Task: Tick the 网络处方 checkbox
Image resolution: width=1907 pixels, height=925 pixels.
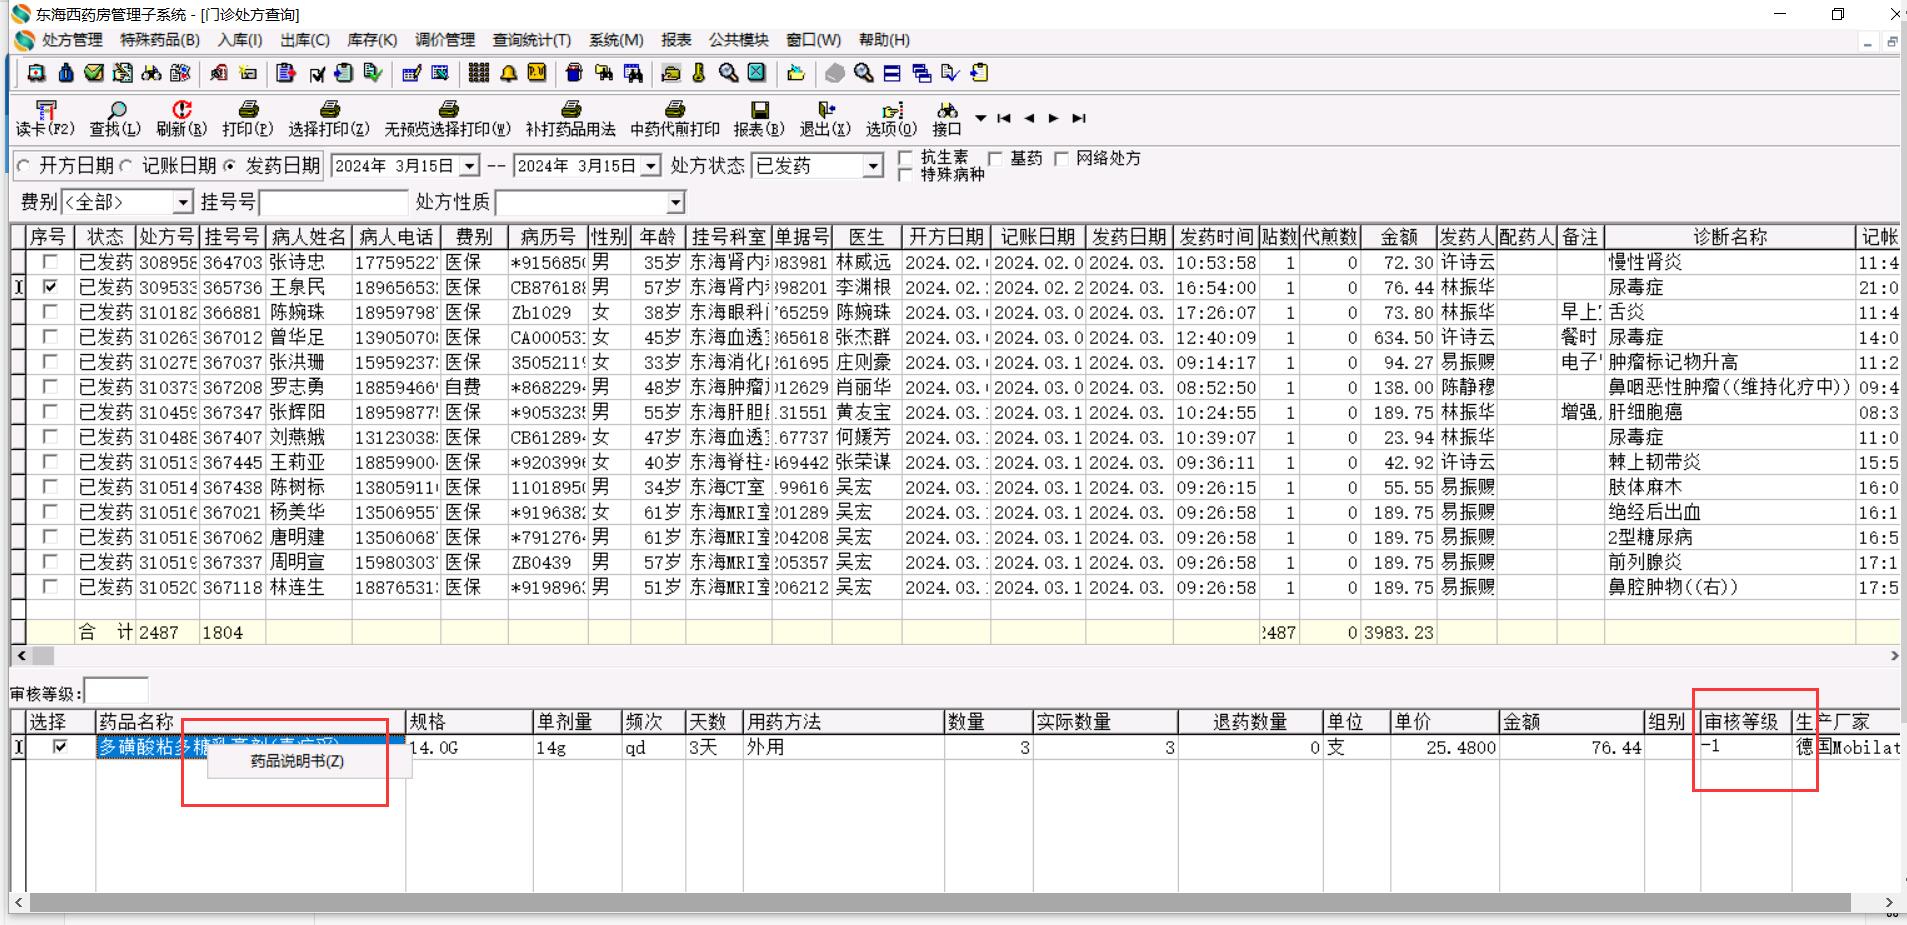Action: [x=1061, y=158]
